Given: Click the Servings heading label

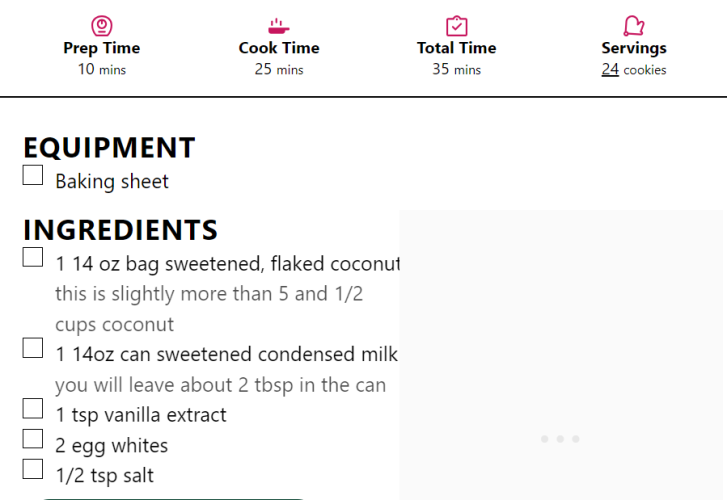Looking at the screenshot, I should pos(634,48).
